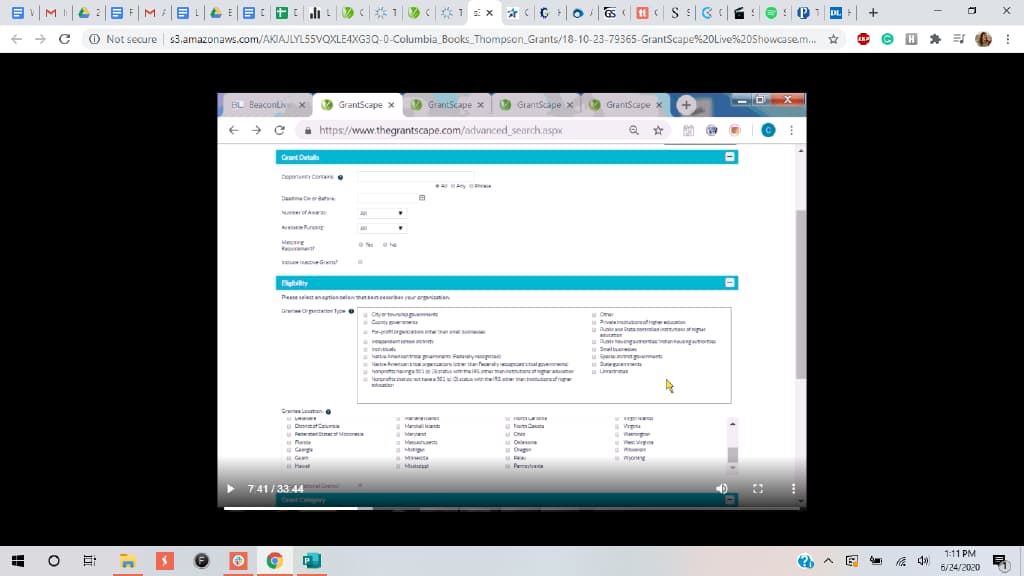Seek the video using the progress bar
This screenshot has height=576, width=1024.
511,507
